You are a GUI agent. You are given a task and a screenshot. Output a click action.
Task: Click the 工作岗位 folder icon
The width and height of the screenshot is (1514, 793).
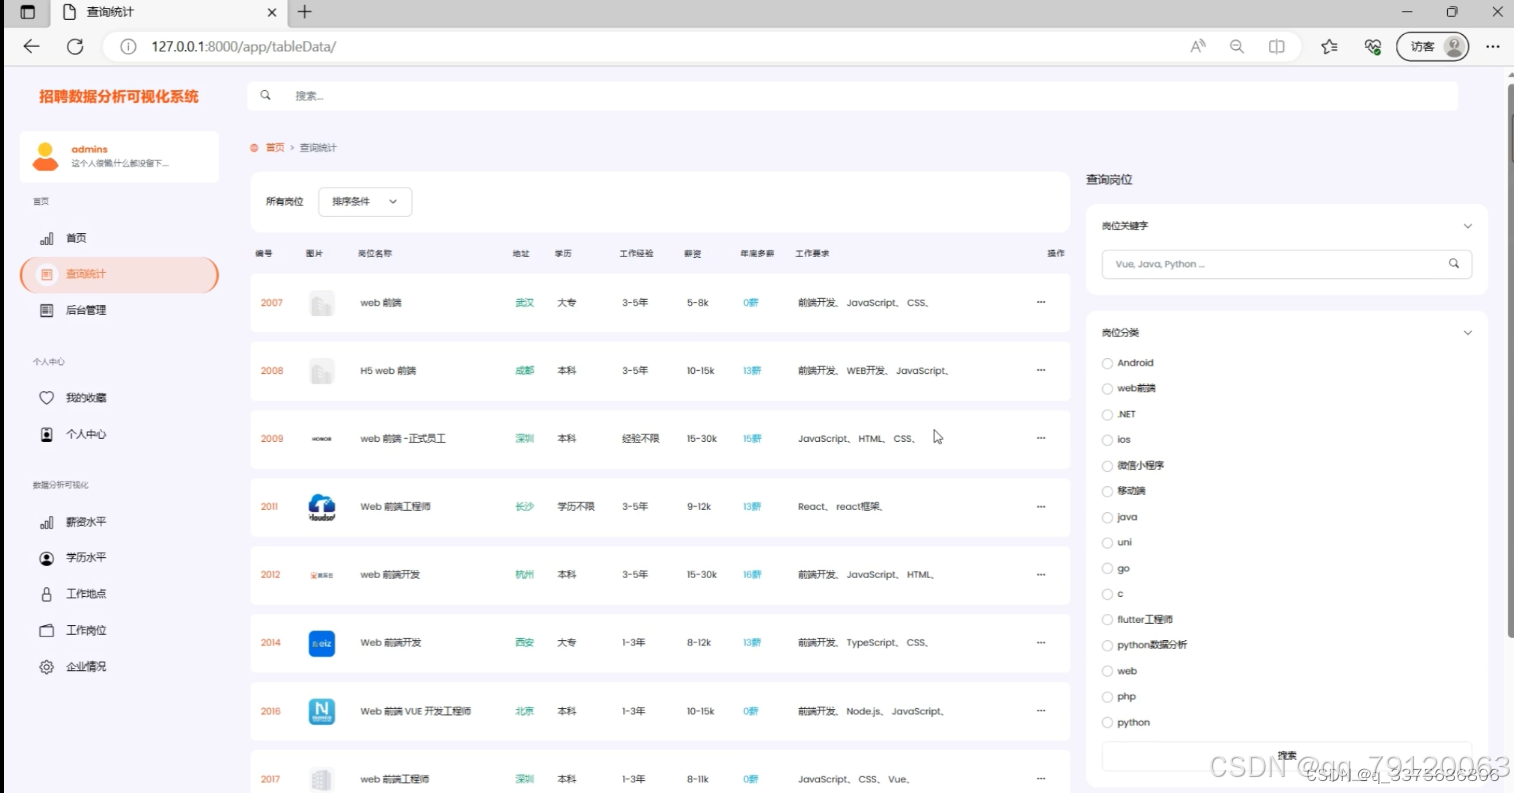pyautogui.click(x=46, y=630)
